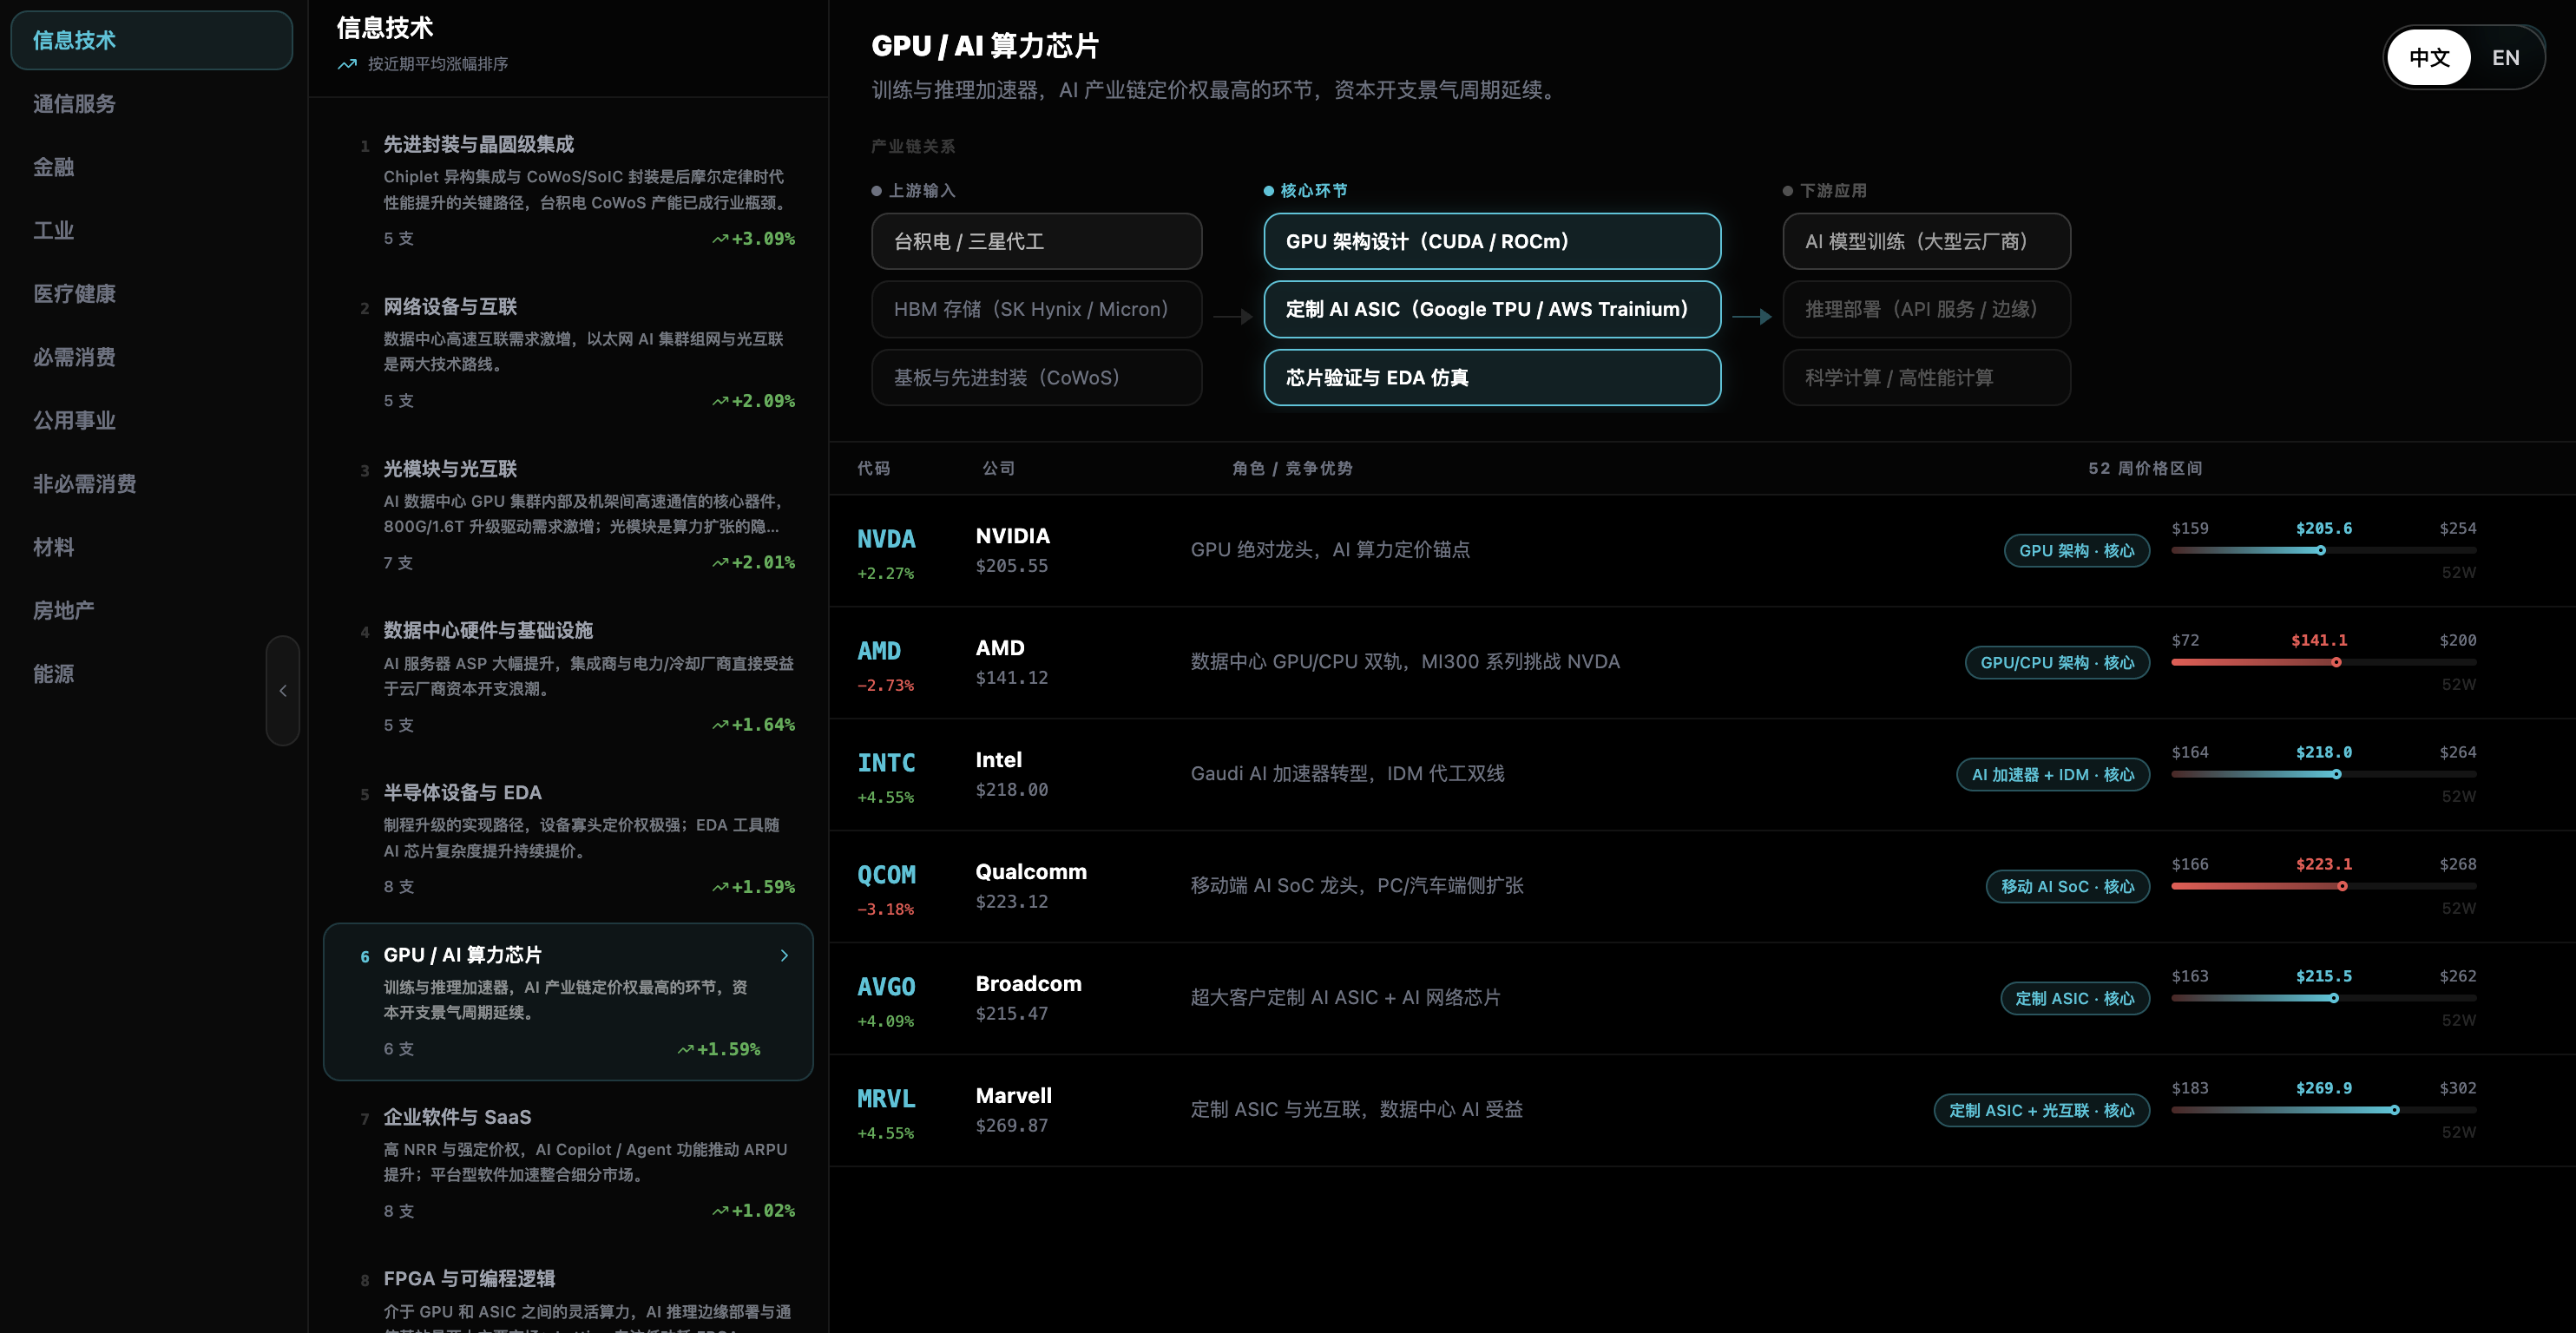Image resolution: width=2576 pixels, height=1333 pixels.
Task: Open the QCOM ticker
Action: (x=886, y=876)
